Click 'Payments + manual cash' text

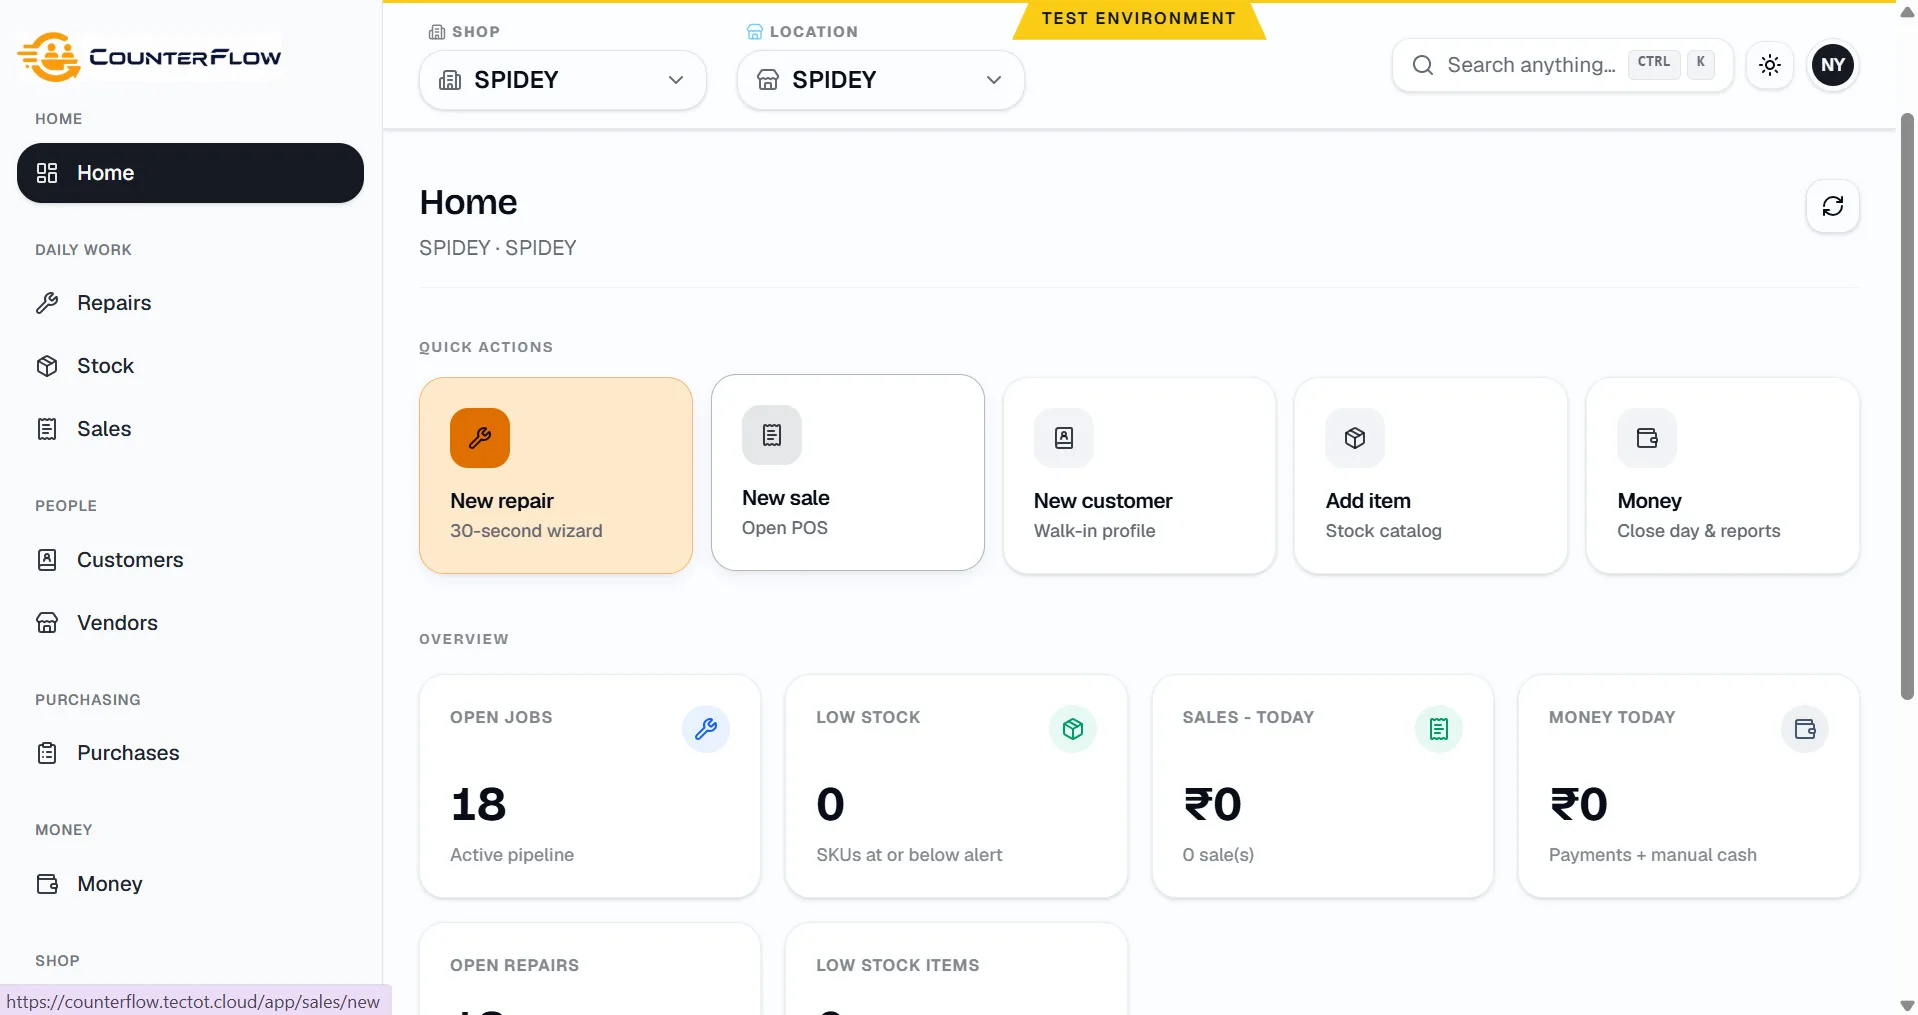[x=1652, y=855]
